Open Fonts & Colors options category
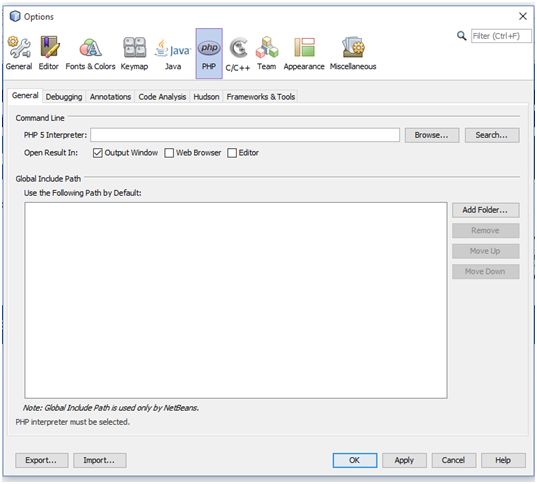 tap(90, 53)
